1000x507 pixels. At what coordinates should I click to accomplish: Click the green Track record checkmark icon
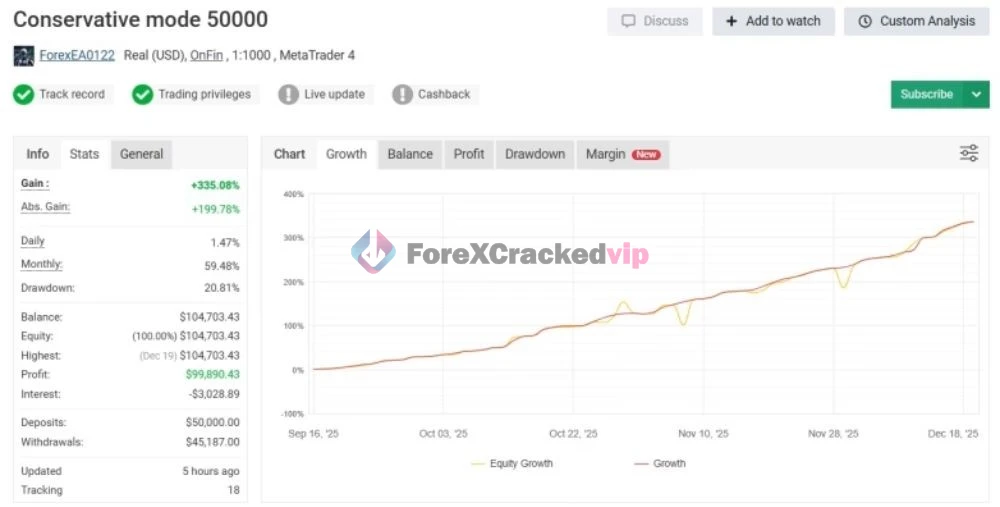(x=24, y=95)
